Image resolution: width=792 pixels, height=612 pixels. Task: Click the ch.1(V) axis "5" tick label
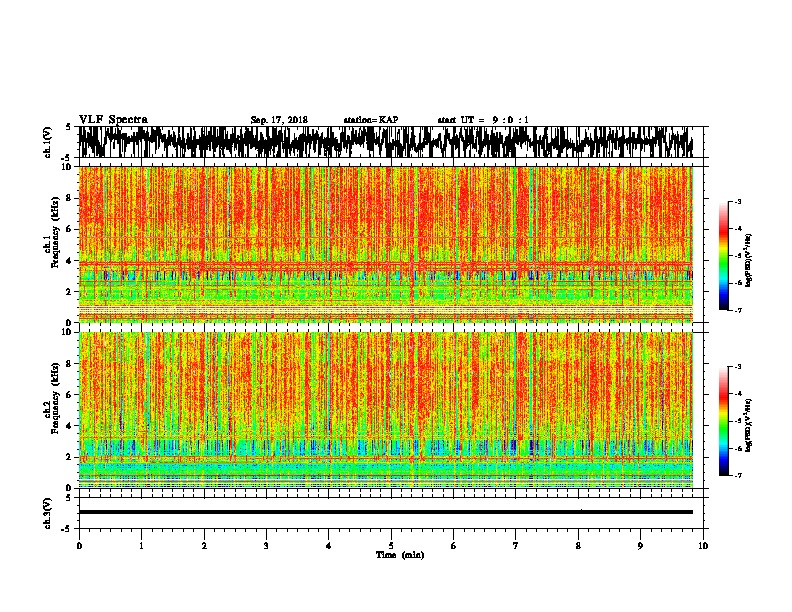click(69, 127)
